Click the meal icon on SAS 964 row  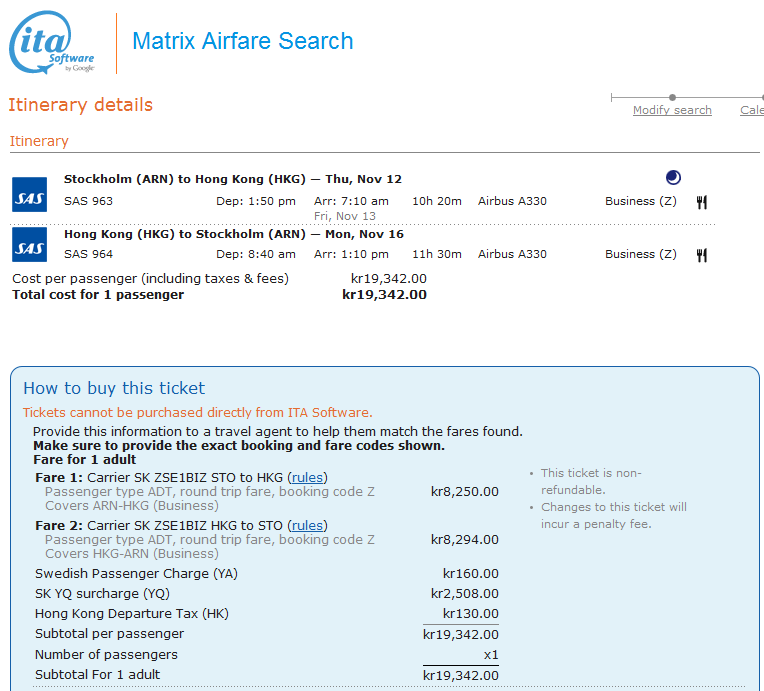[702, 255]
